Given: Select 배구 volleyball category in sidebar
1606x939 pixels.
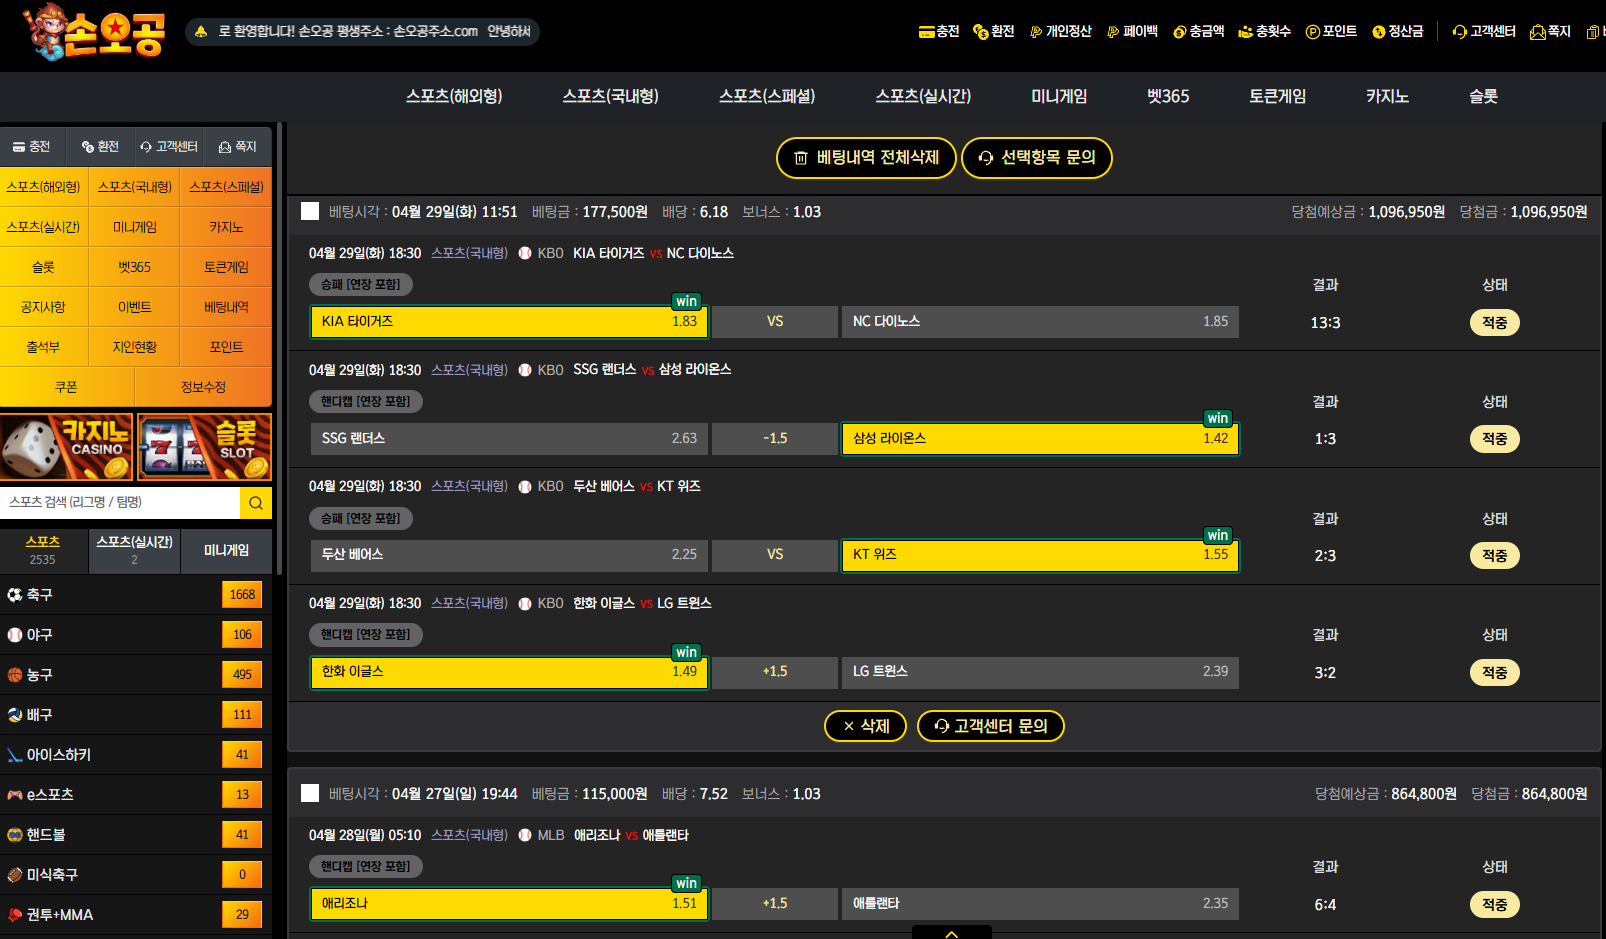Looking at the screenshot, I should (x=136, y=715).
